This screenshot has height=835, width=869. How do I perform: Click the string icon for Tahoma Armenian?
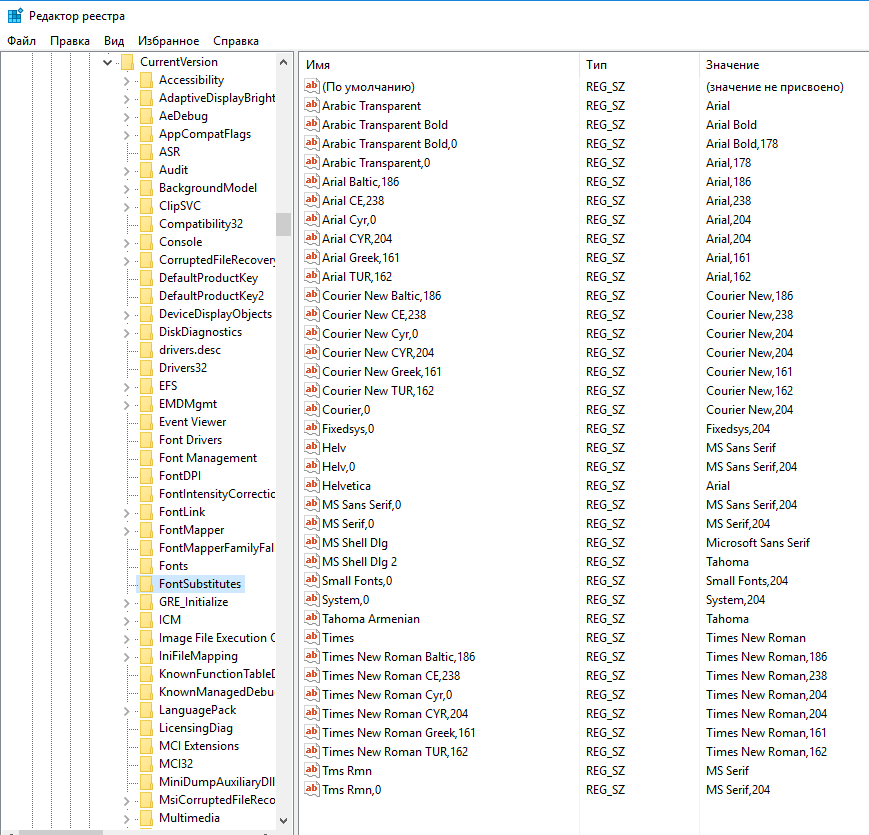click(311, 619)
